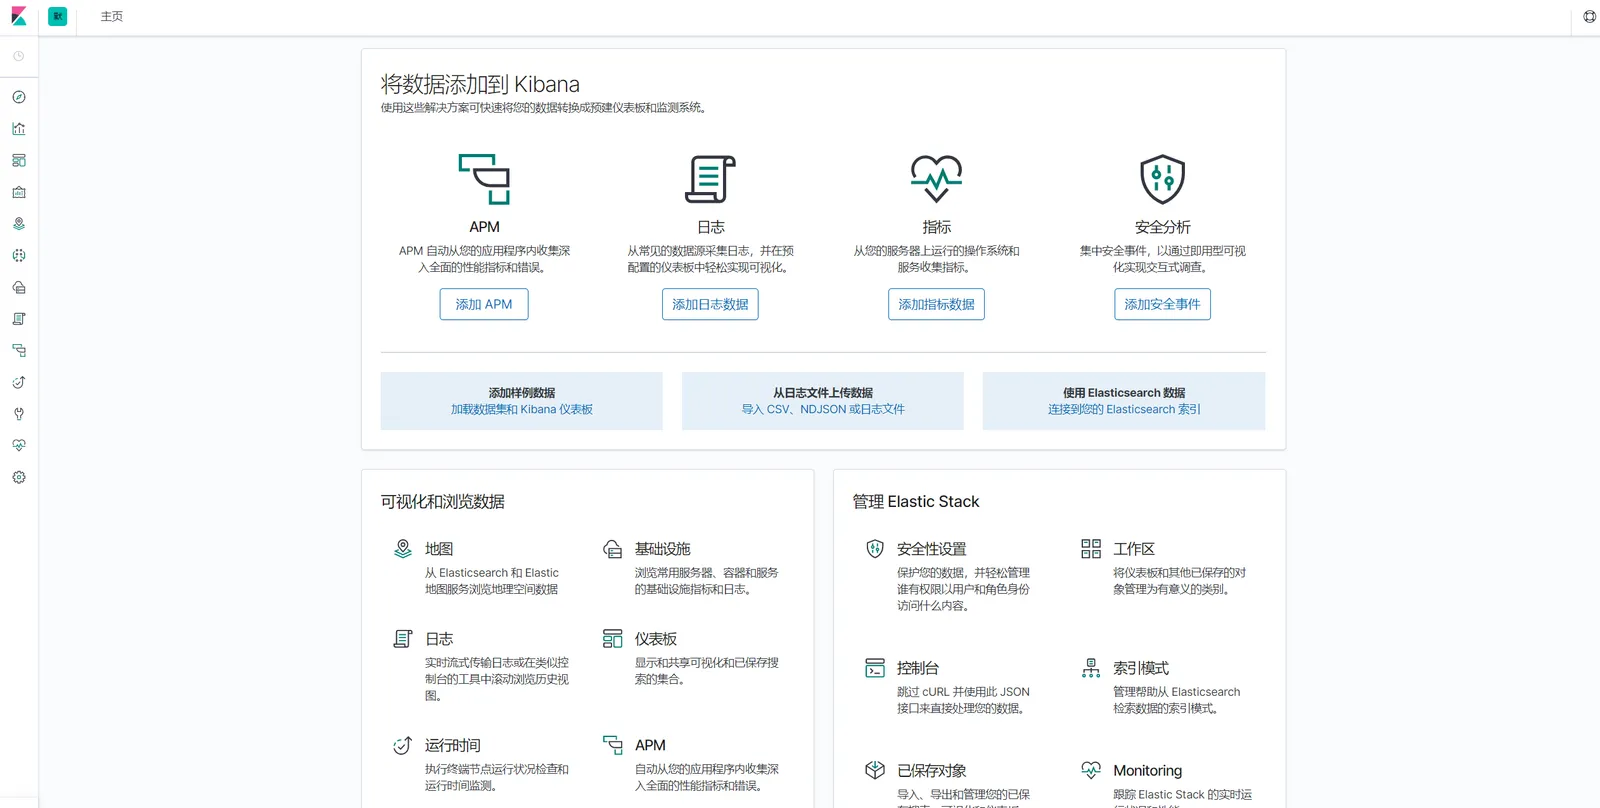Viewport: 1600px width, 808px height.
Task: Click the 管理 Elastic Stack heading
Action: 916,501
